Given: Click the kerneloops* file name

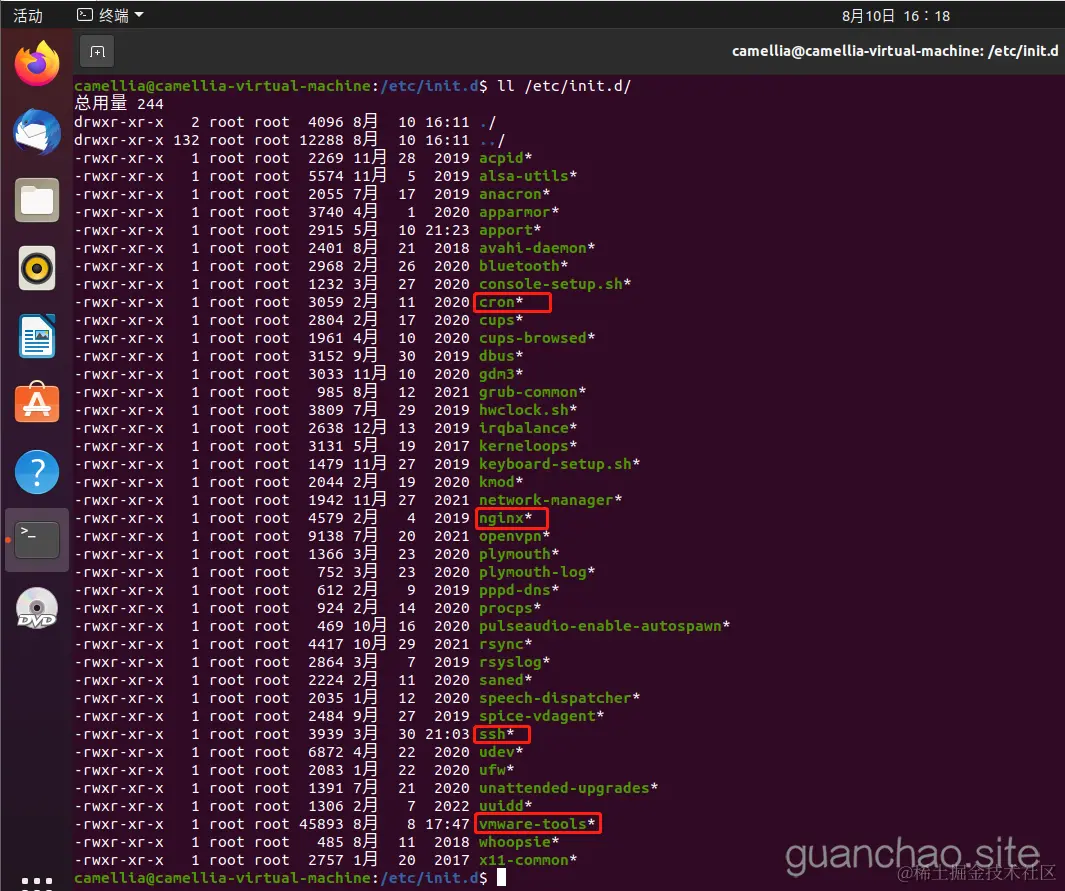Looking at the screenshot, I should 528,446.
